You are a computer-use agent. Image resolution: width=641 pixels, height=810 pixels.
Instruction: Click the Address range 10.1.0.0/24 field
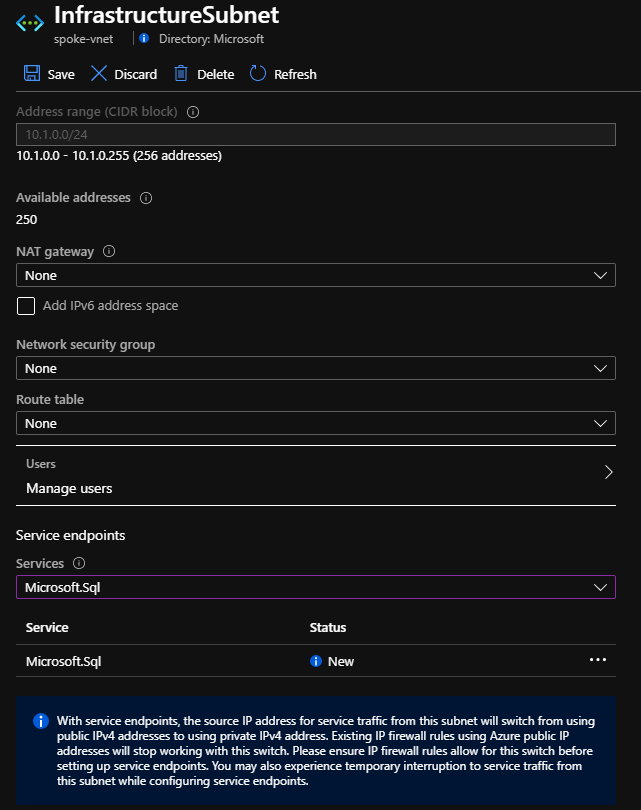tap(316, 134)
